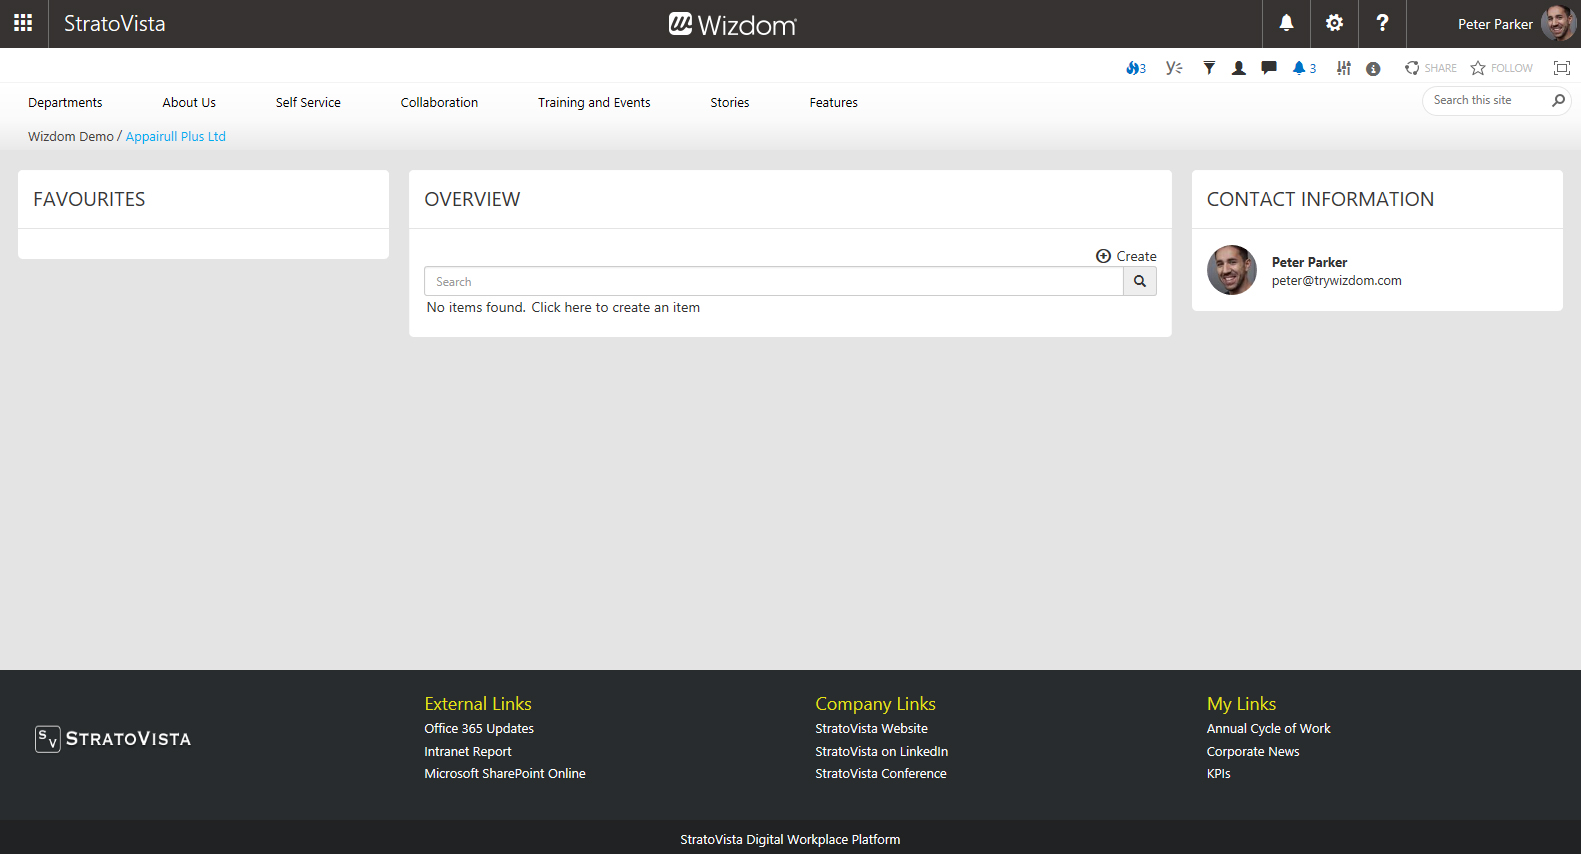Open Microsoft SharePoint Online link

(x=505, y=773)
